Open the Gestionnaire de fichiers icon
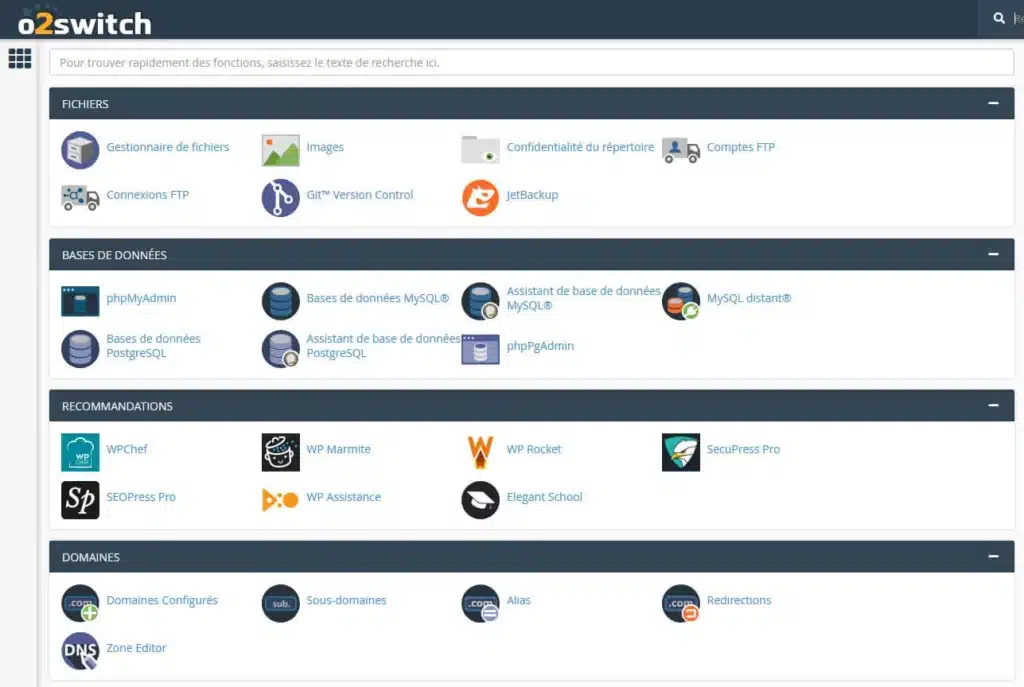 [80, 150]
